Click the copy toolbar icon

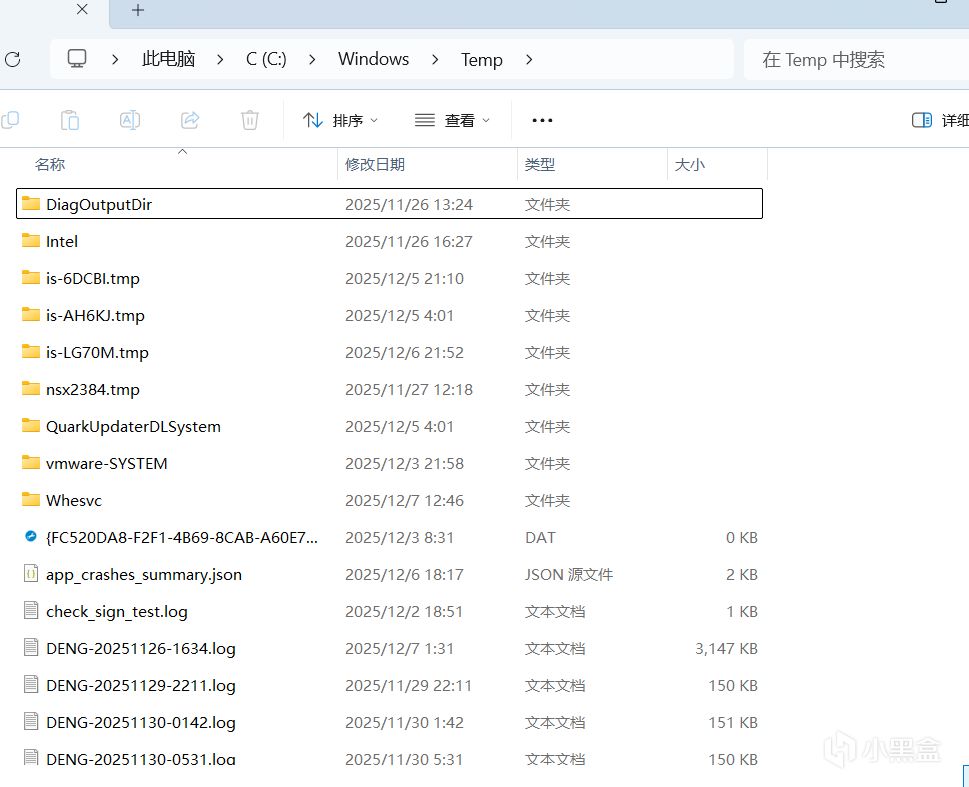(x=10, y=120)
